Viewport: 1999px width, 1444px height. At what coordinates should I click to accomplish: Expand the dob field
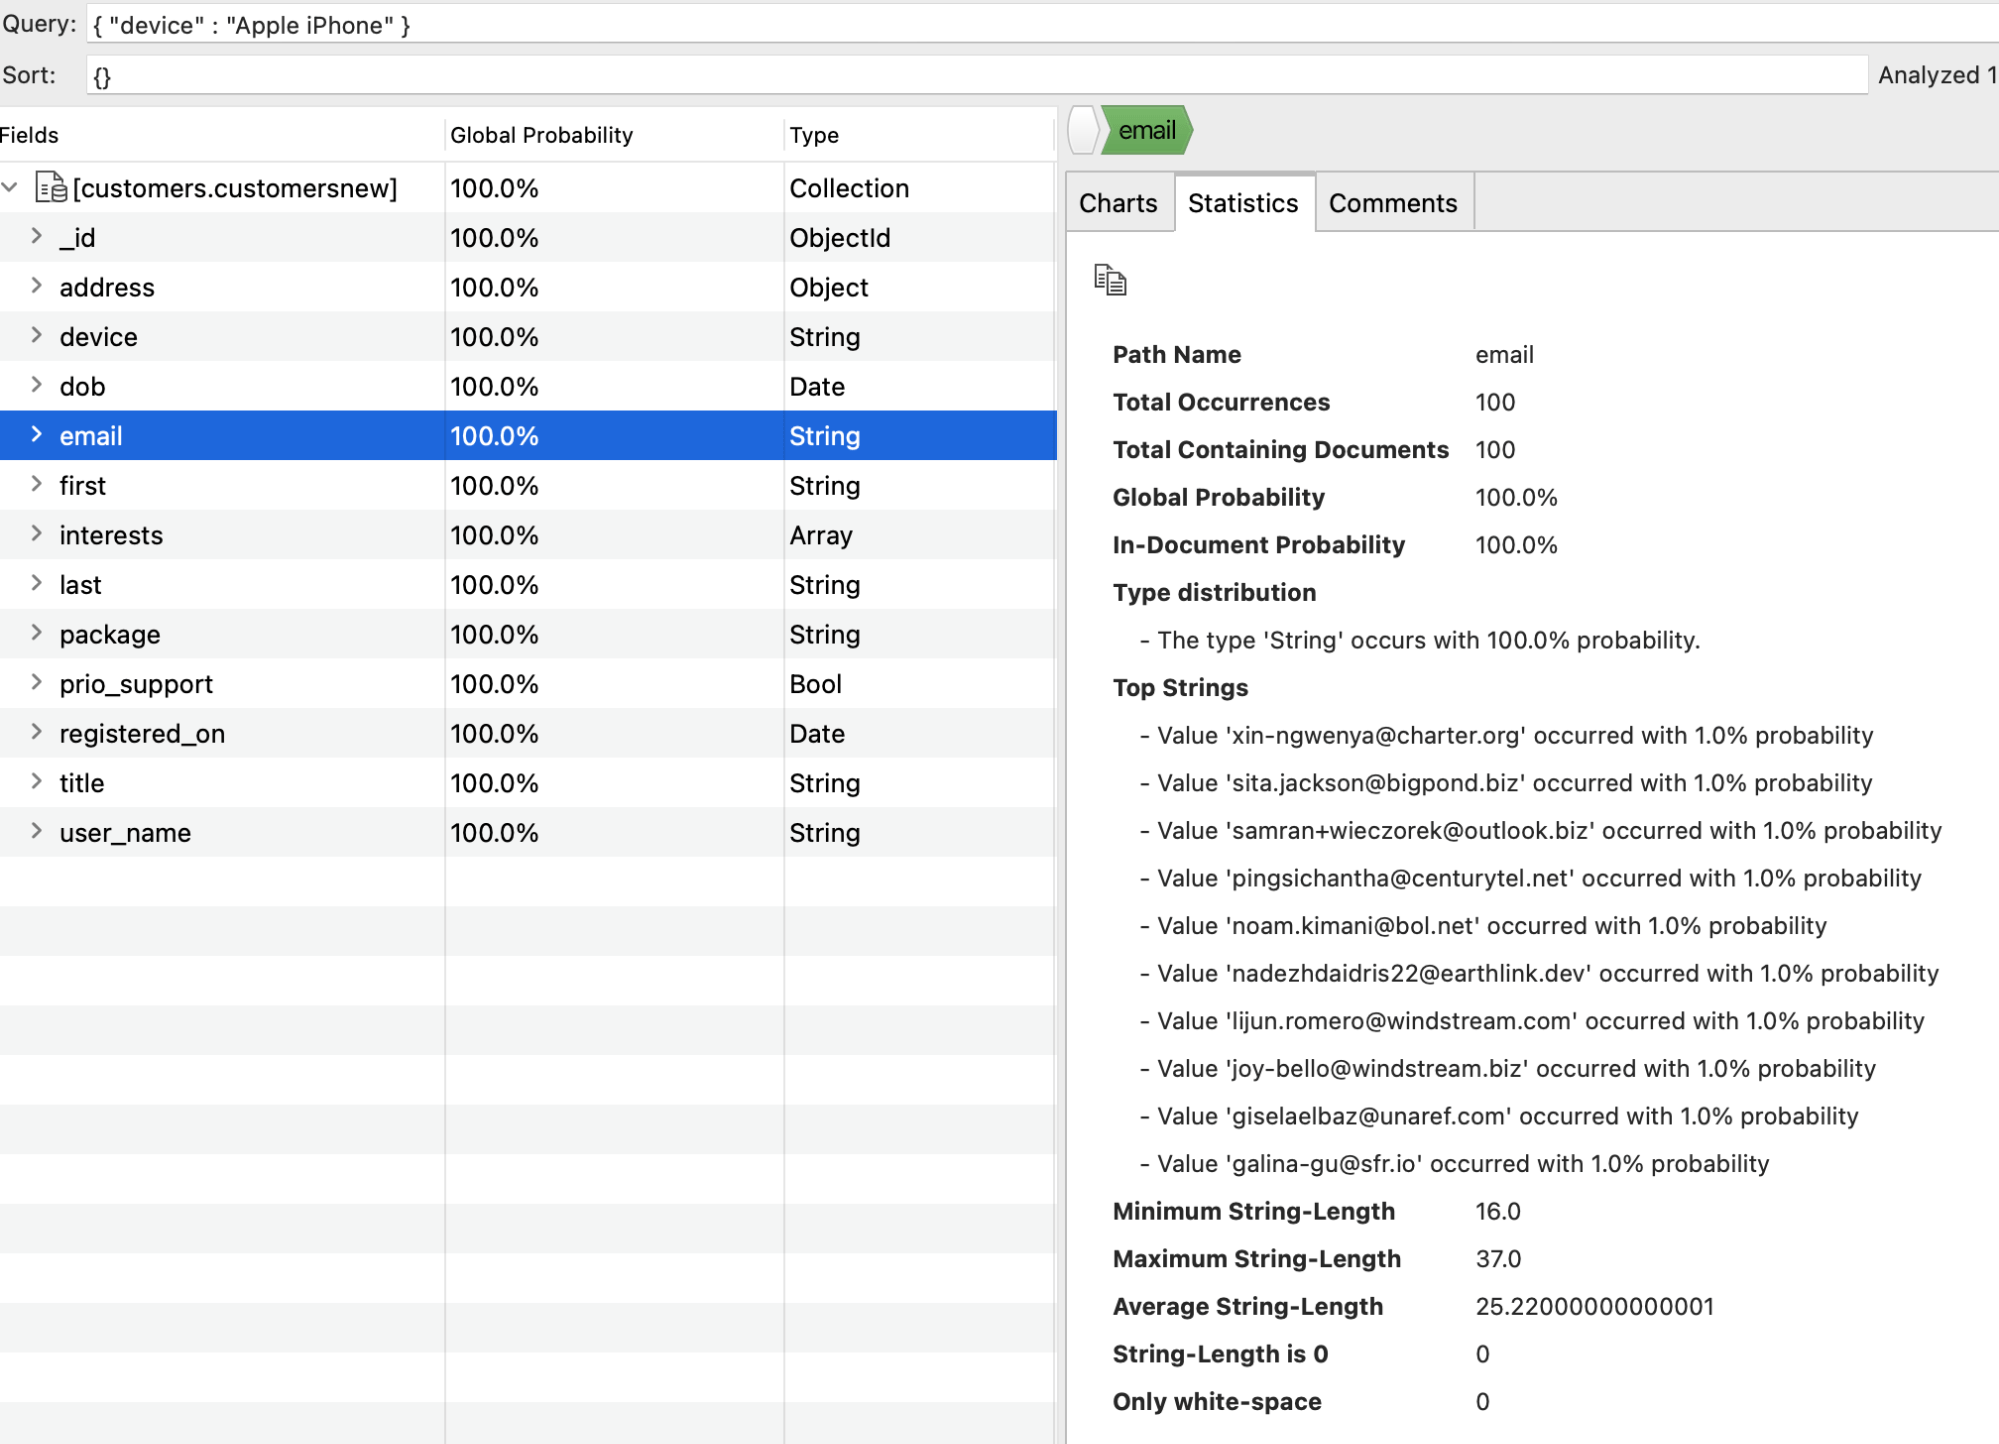36,385
